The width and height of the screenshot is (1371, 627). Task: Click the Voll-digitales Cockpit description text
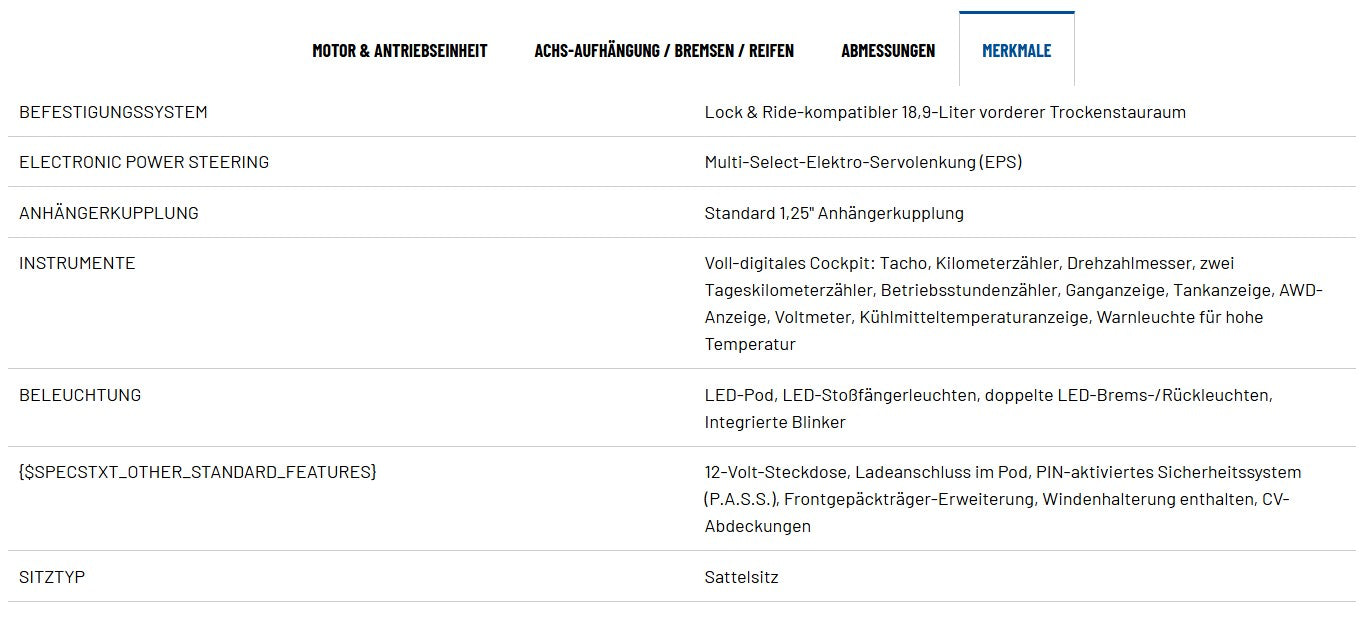[1014, 304]
